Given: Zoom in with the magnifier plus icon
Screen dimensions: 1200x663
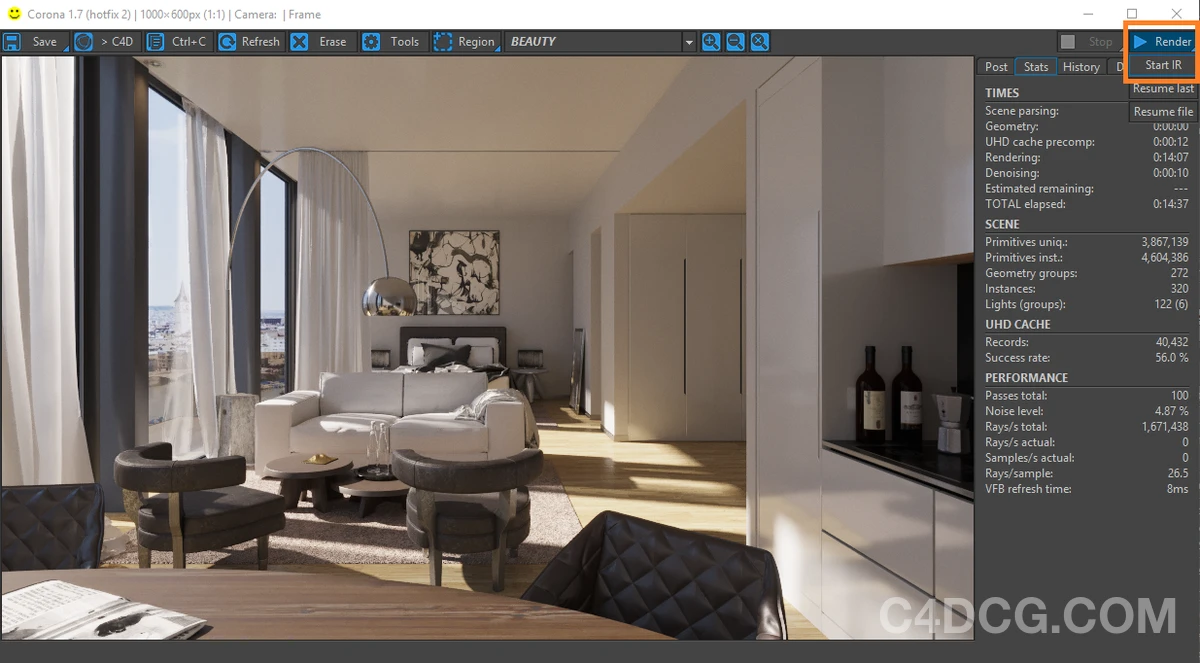Looking at the screenshot, I should click(711, 42).
